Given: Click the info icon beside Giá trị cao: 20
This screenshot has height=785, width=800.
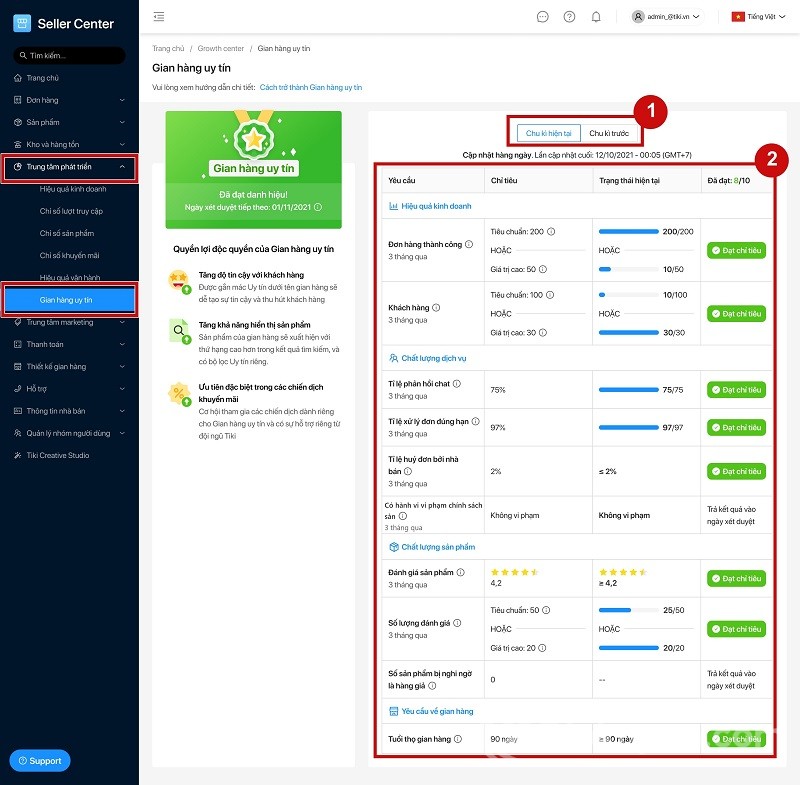Looking at the screenshot, I should click(542, 648).
